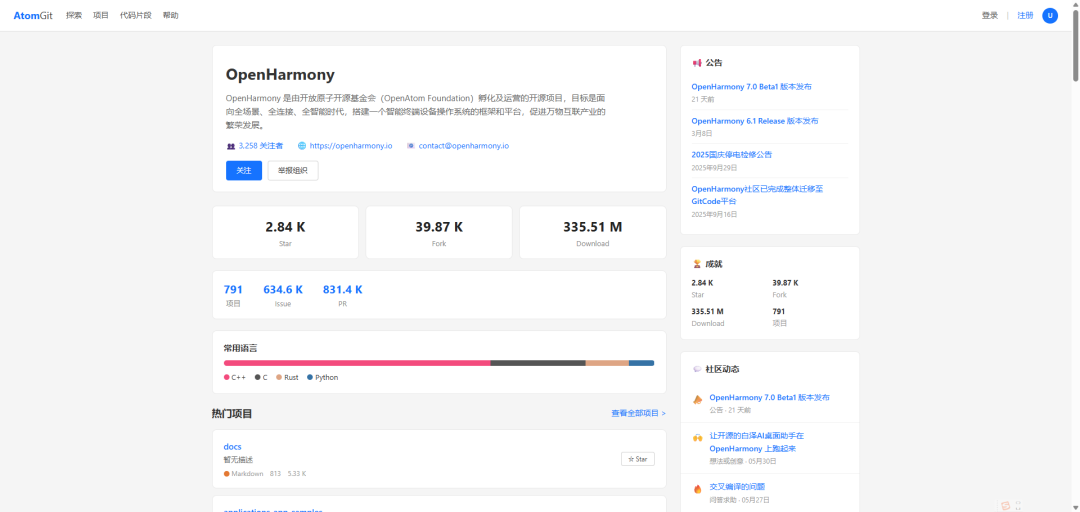Click the trophy icon beside 成就
The width and height of the screenshot is (1080, 512).
(697, 264)
